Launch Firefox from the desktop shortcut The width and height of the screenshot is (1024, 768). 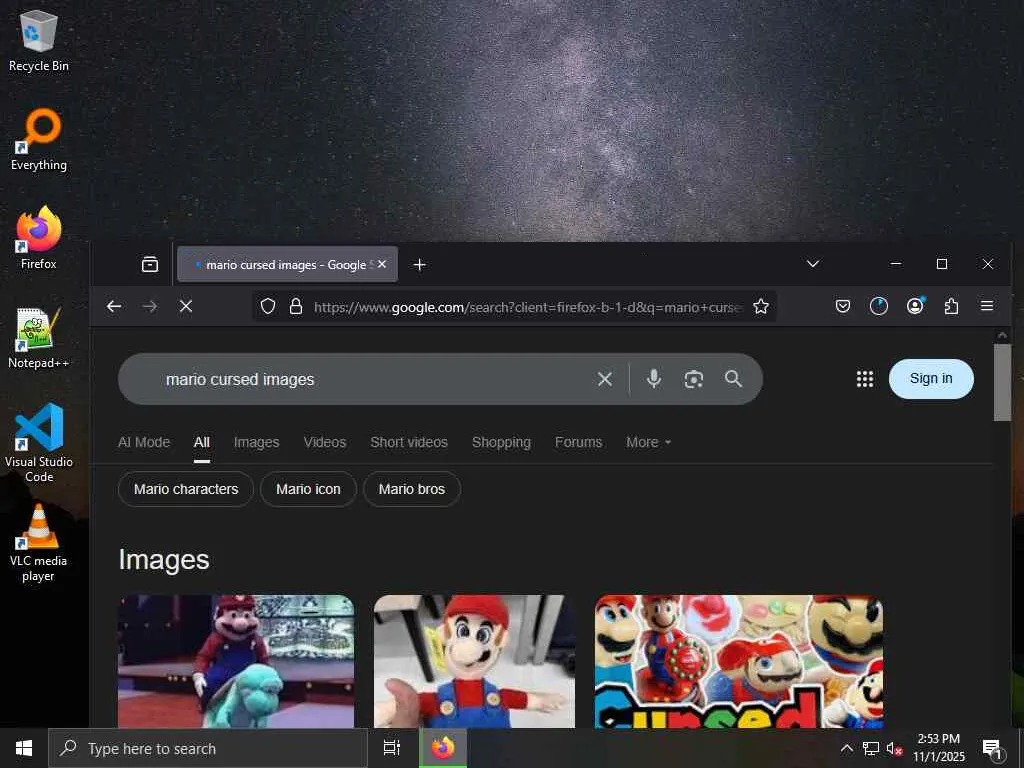point(39,238)
